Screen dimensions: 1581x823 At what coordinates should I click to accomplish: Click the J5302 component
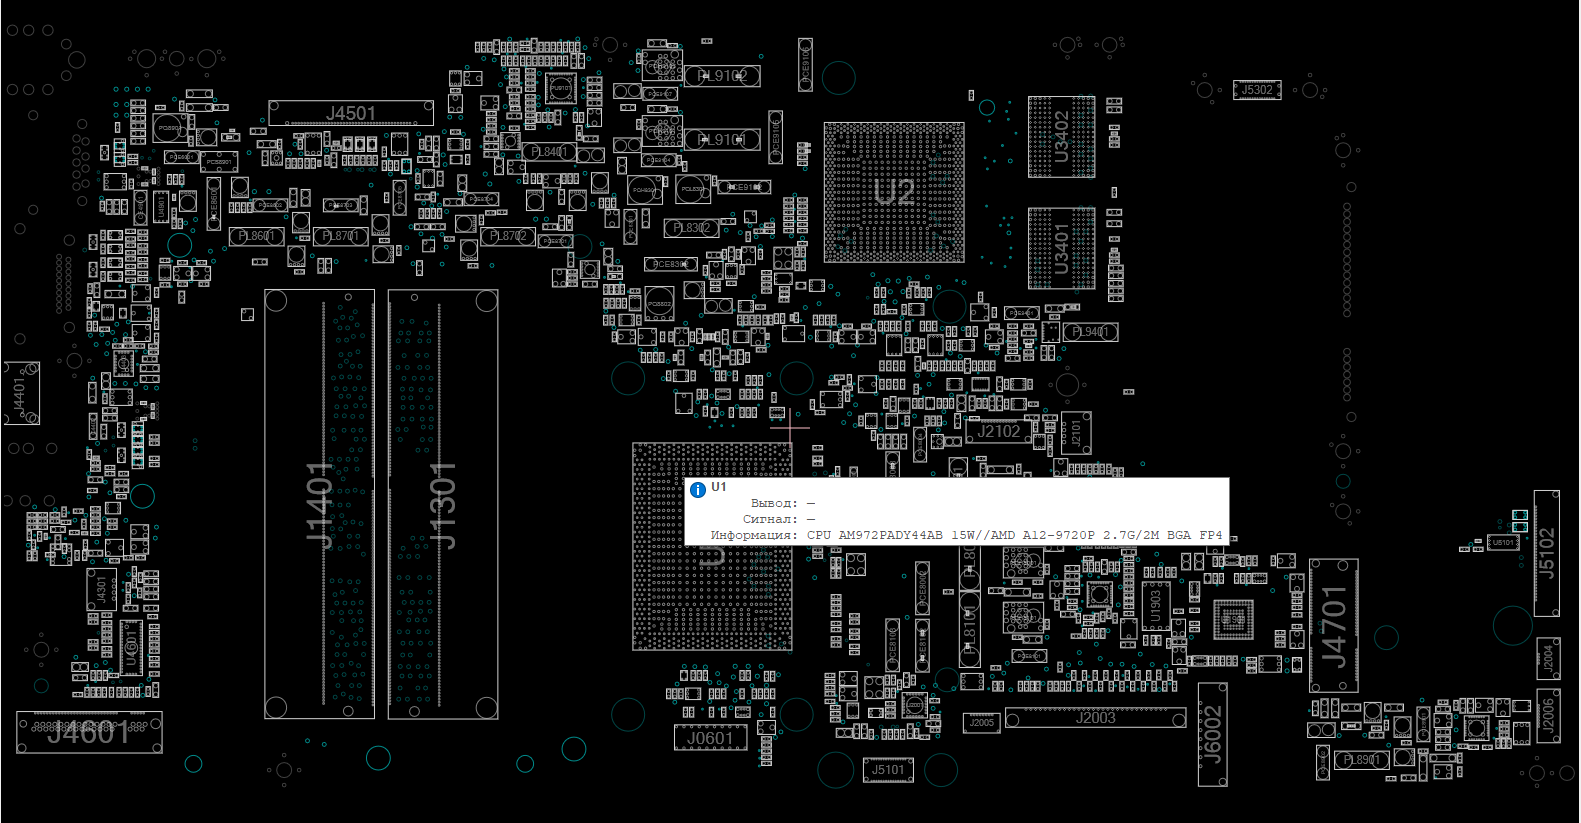pos(1257,90)
